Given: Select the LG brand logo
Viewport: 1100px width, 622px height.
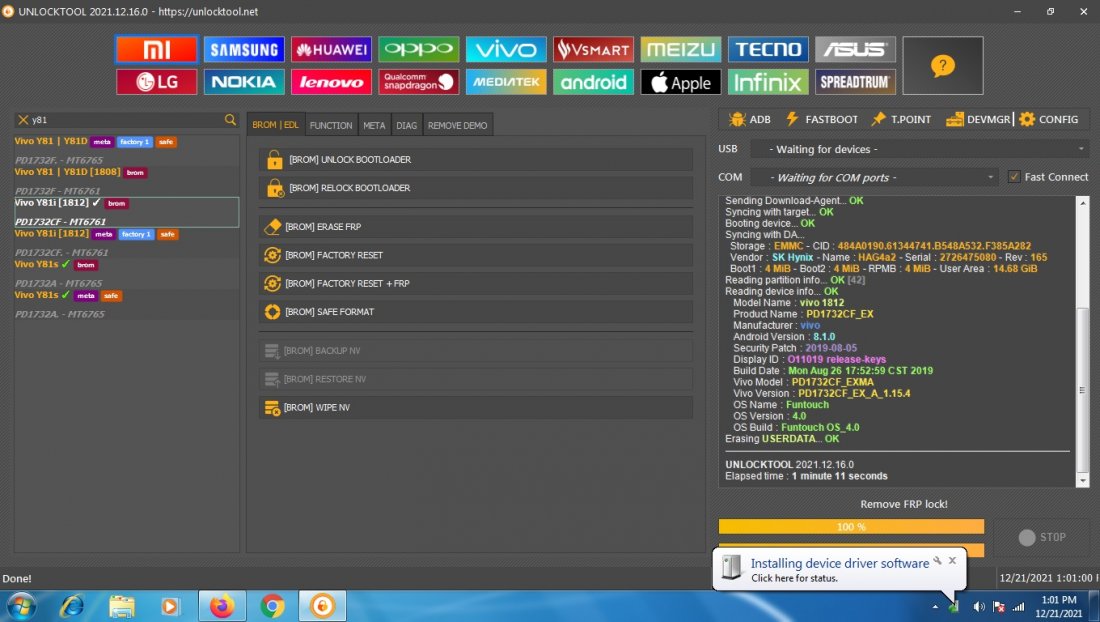Looking at the screenshot, I should click(x=156, y=82).
